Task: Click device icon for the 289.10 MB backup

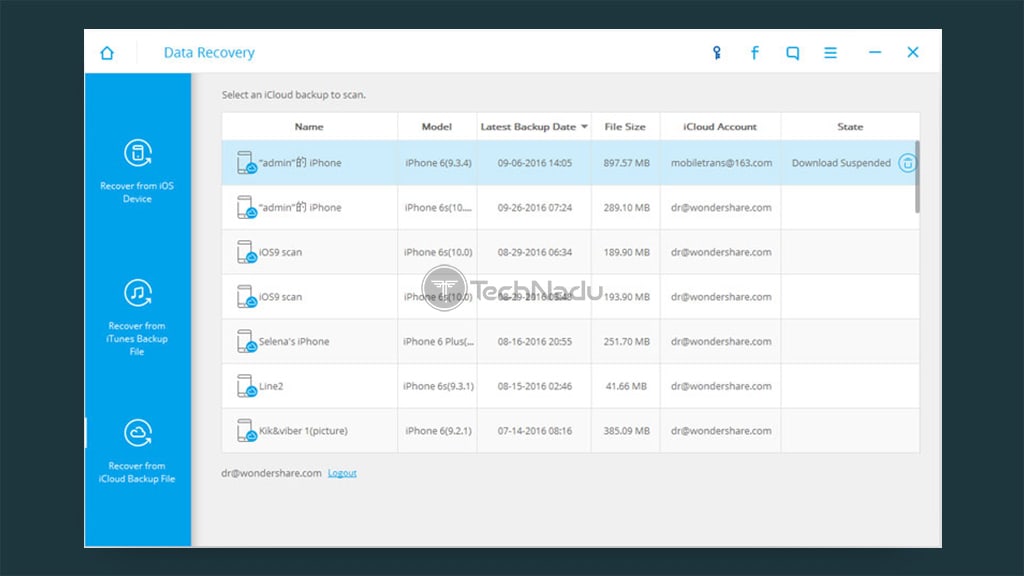Action: pos(246,207)
